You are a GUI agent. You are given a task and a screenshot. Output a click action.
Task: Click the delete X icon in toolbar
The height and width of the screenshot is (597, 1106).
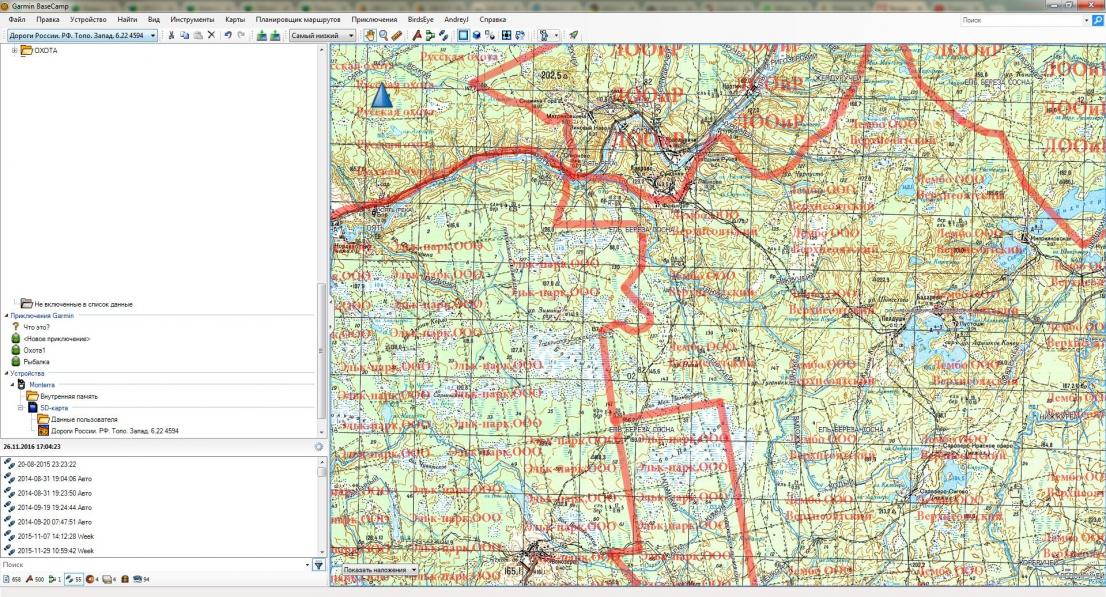(x=211, y=35)
